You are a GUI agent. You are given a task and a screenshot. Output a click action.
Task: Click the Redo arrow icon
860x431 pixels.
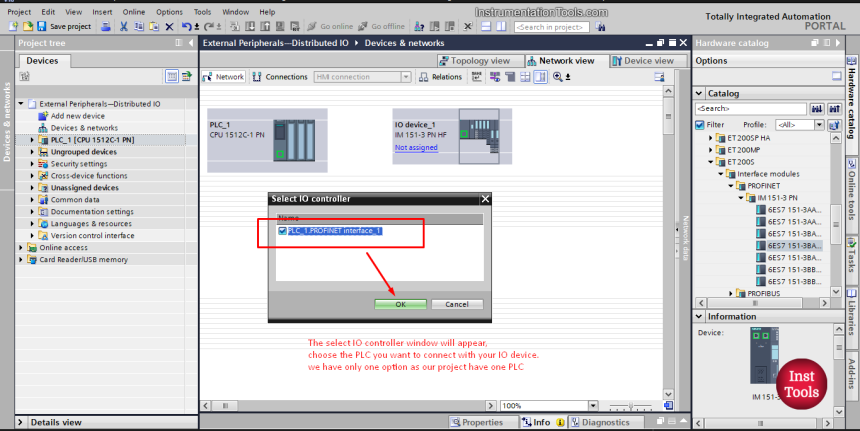pyautogui.click(x=209, y=26)
